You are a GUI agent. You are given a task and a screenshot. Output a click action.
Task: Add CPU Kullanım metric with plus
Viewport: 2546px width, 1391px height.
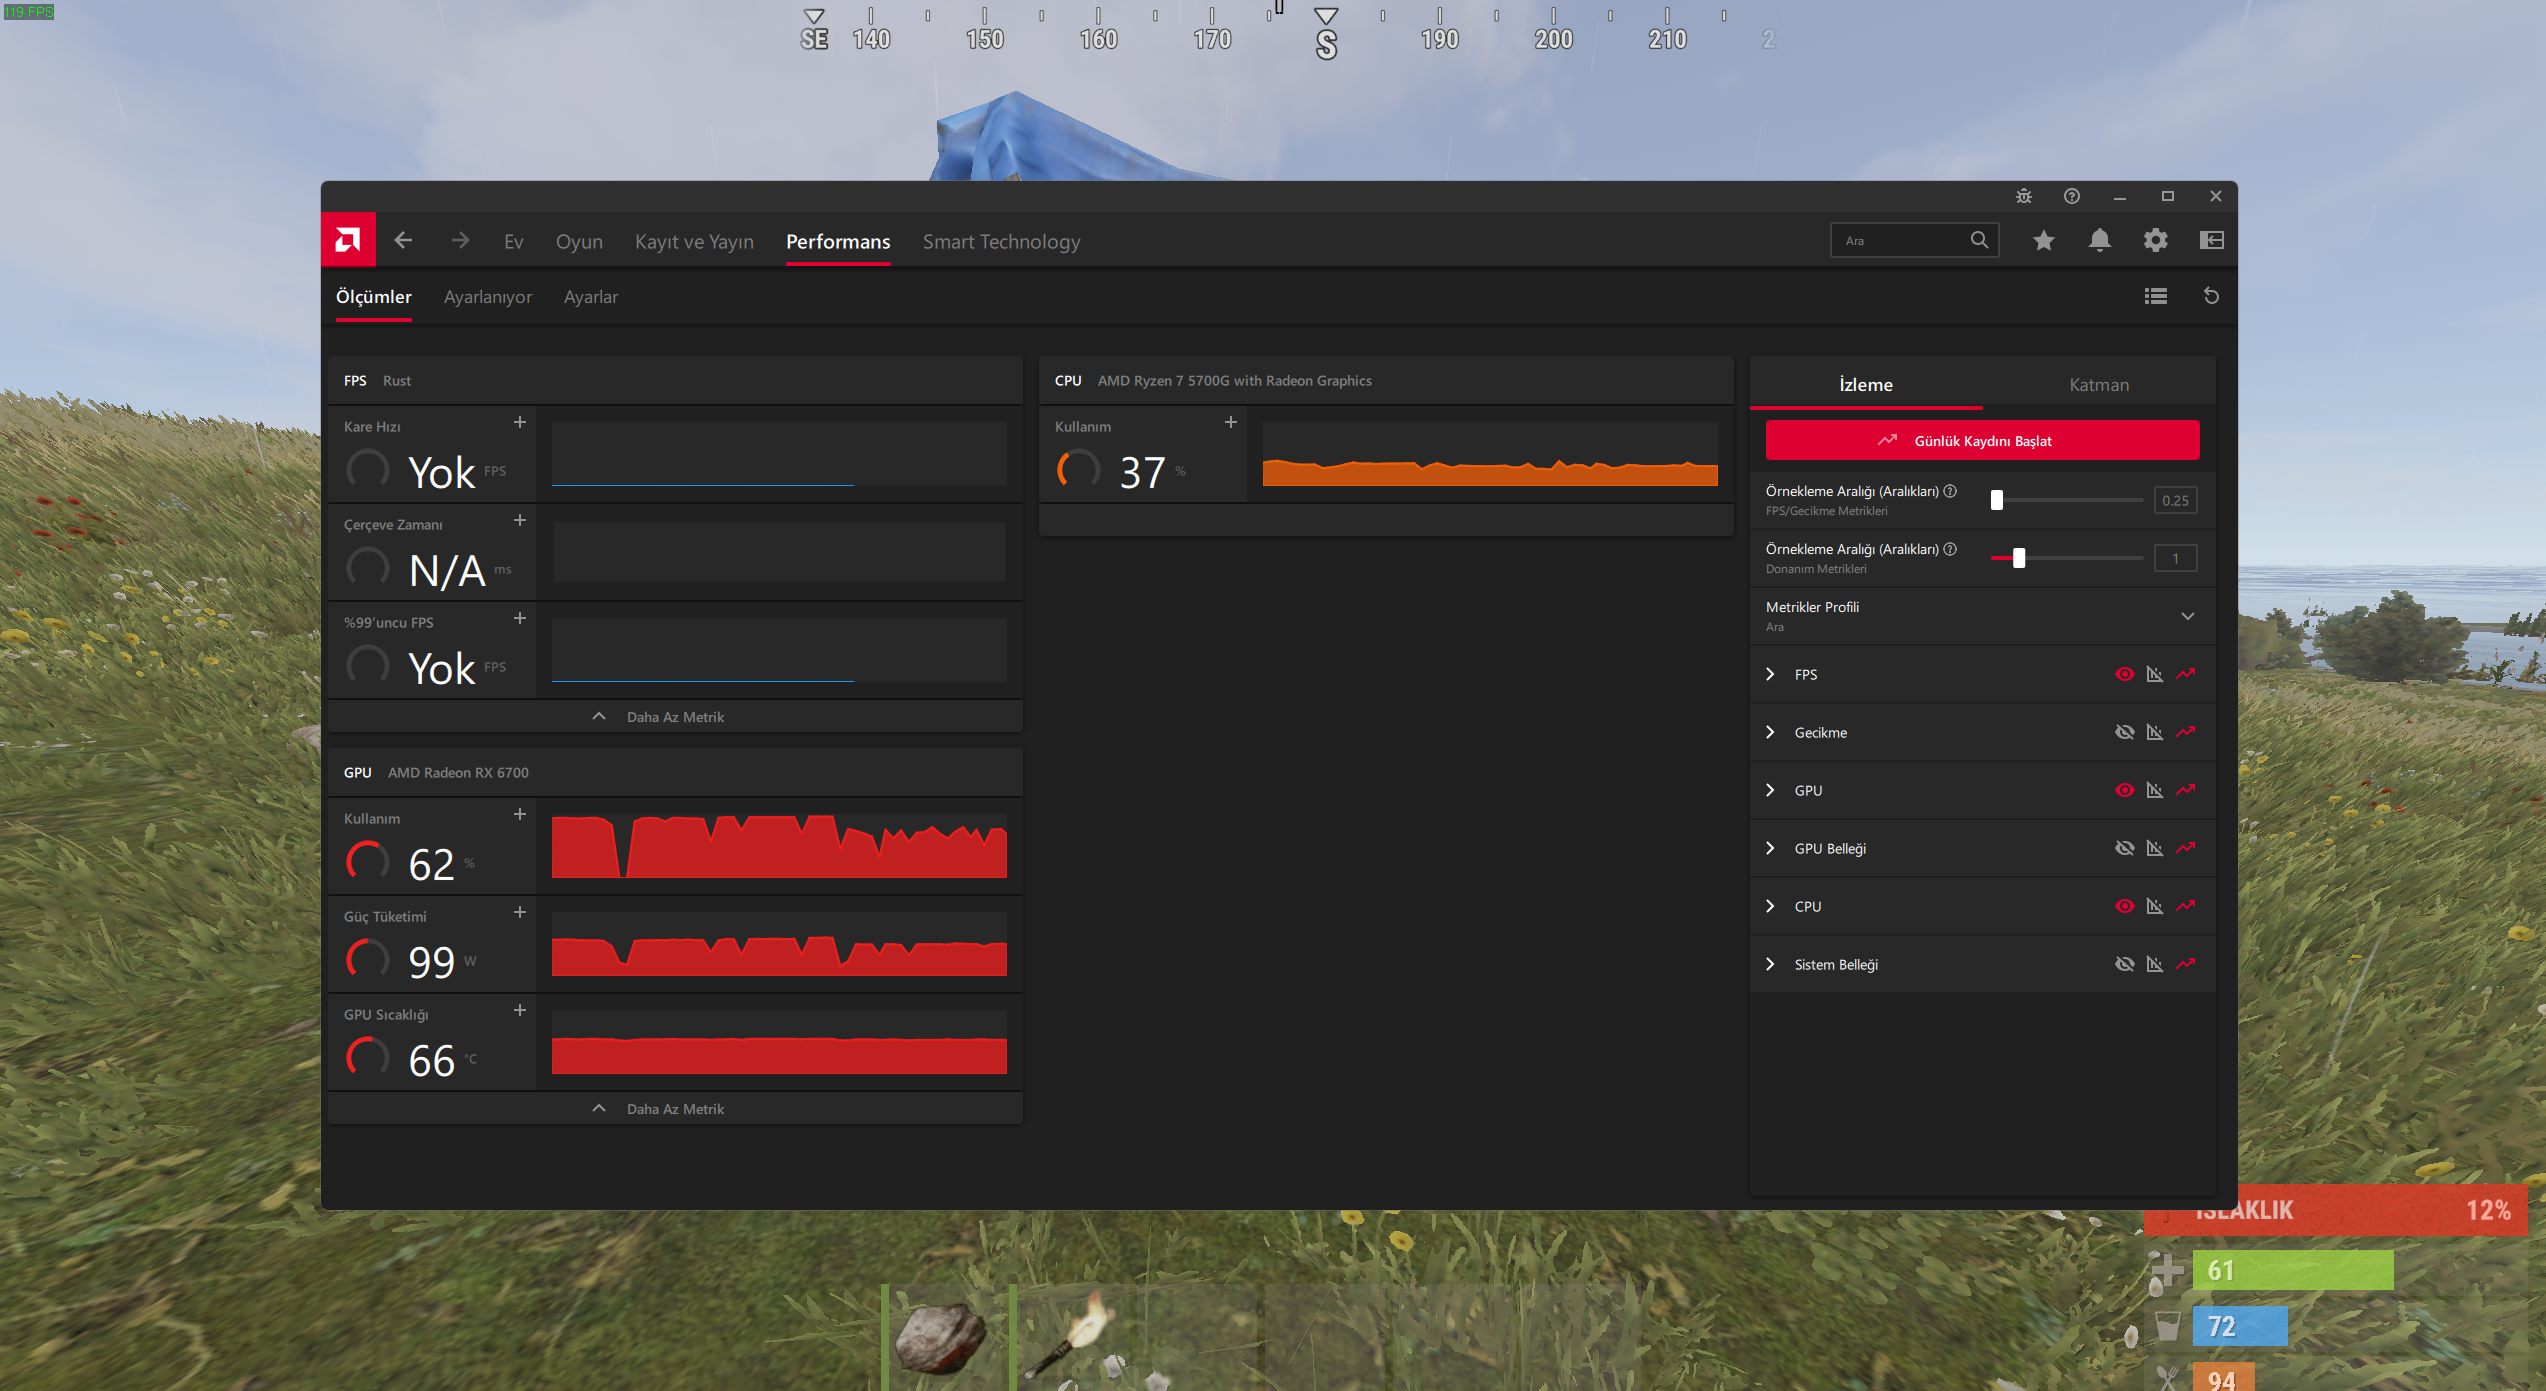coord(1231,422)
